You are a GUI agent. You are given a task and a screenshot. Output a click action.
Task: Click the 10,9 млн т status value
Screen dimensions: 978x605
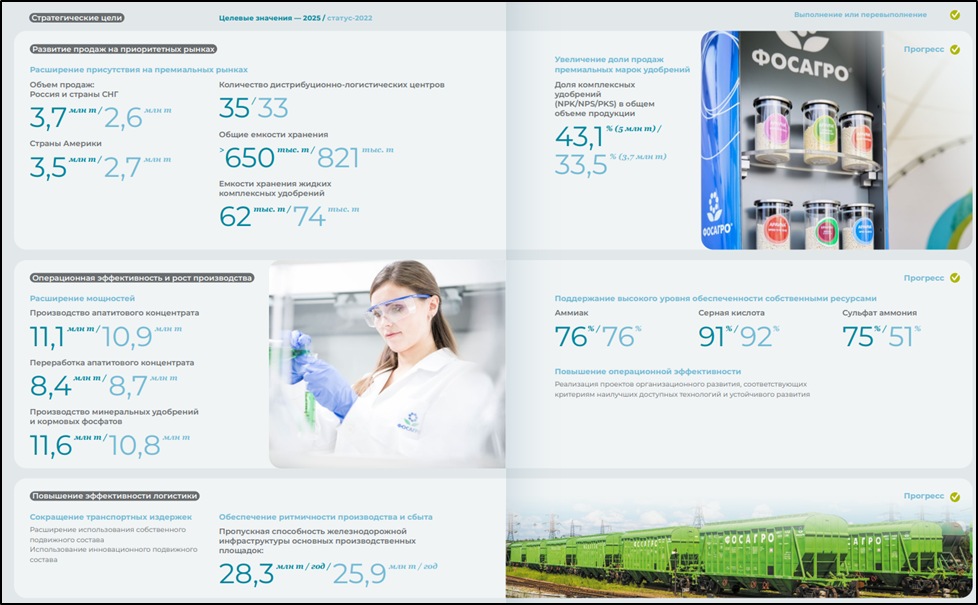[x=142, y=337]
